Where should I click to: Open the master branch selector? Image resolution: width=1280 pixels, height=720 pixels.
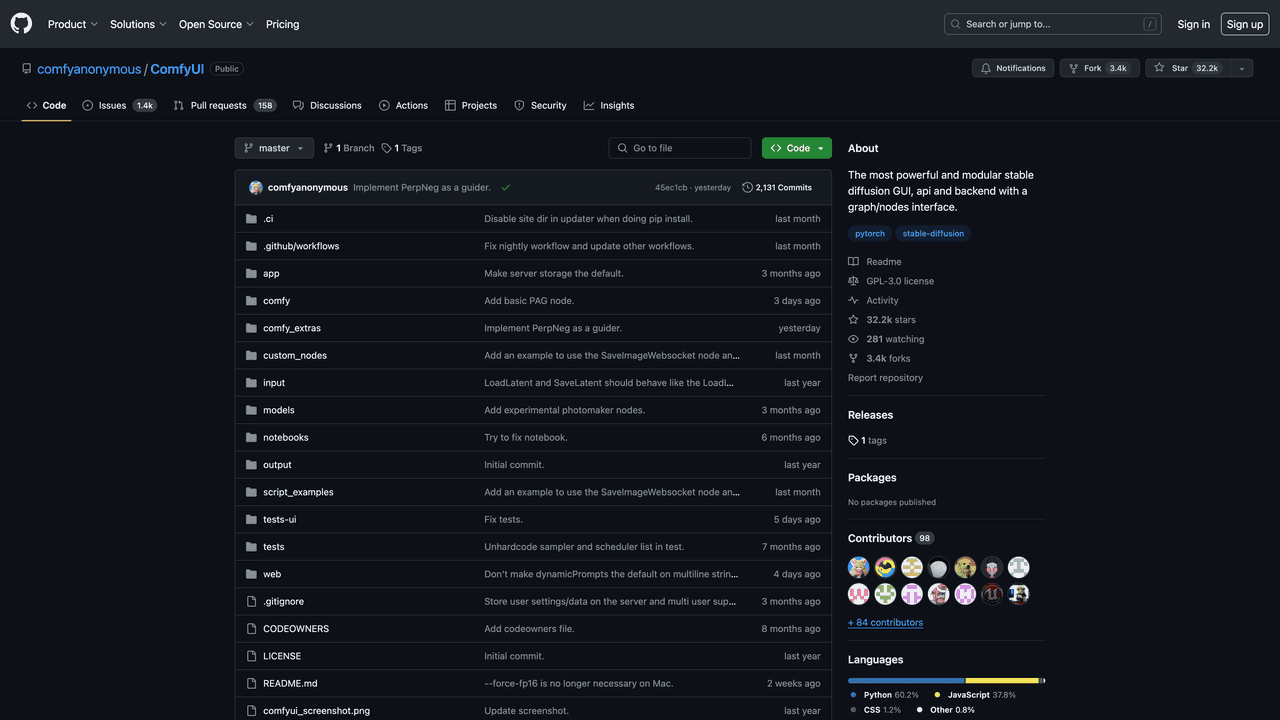274,148
